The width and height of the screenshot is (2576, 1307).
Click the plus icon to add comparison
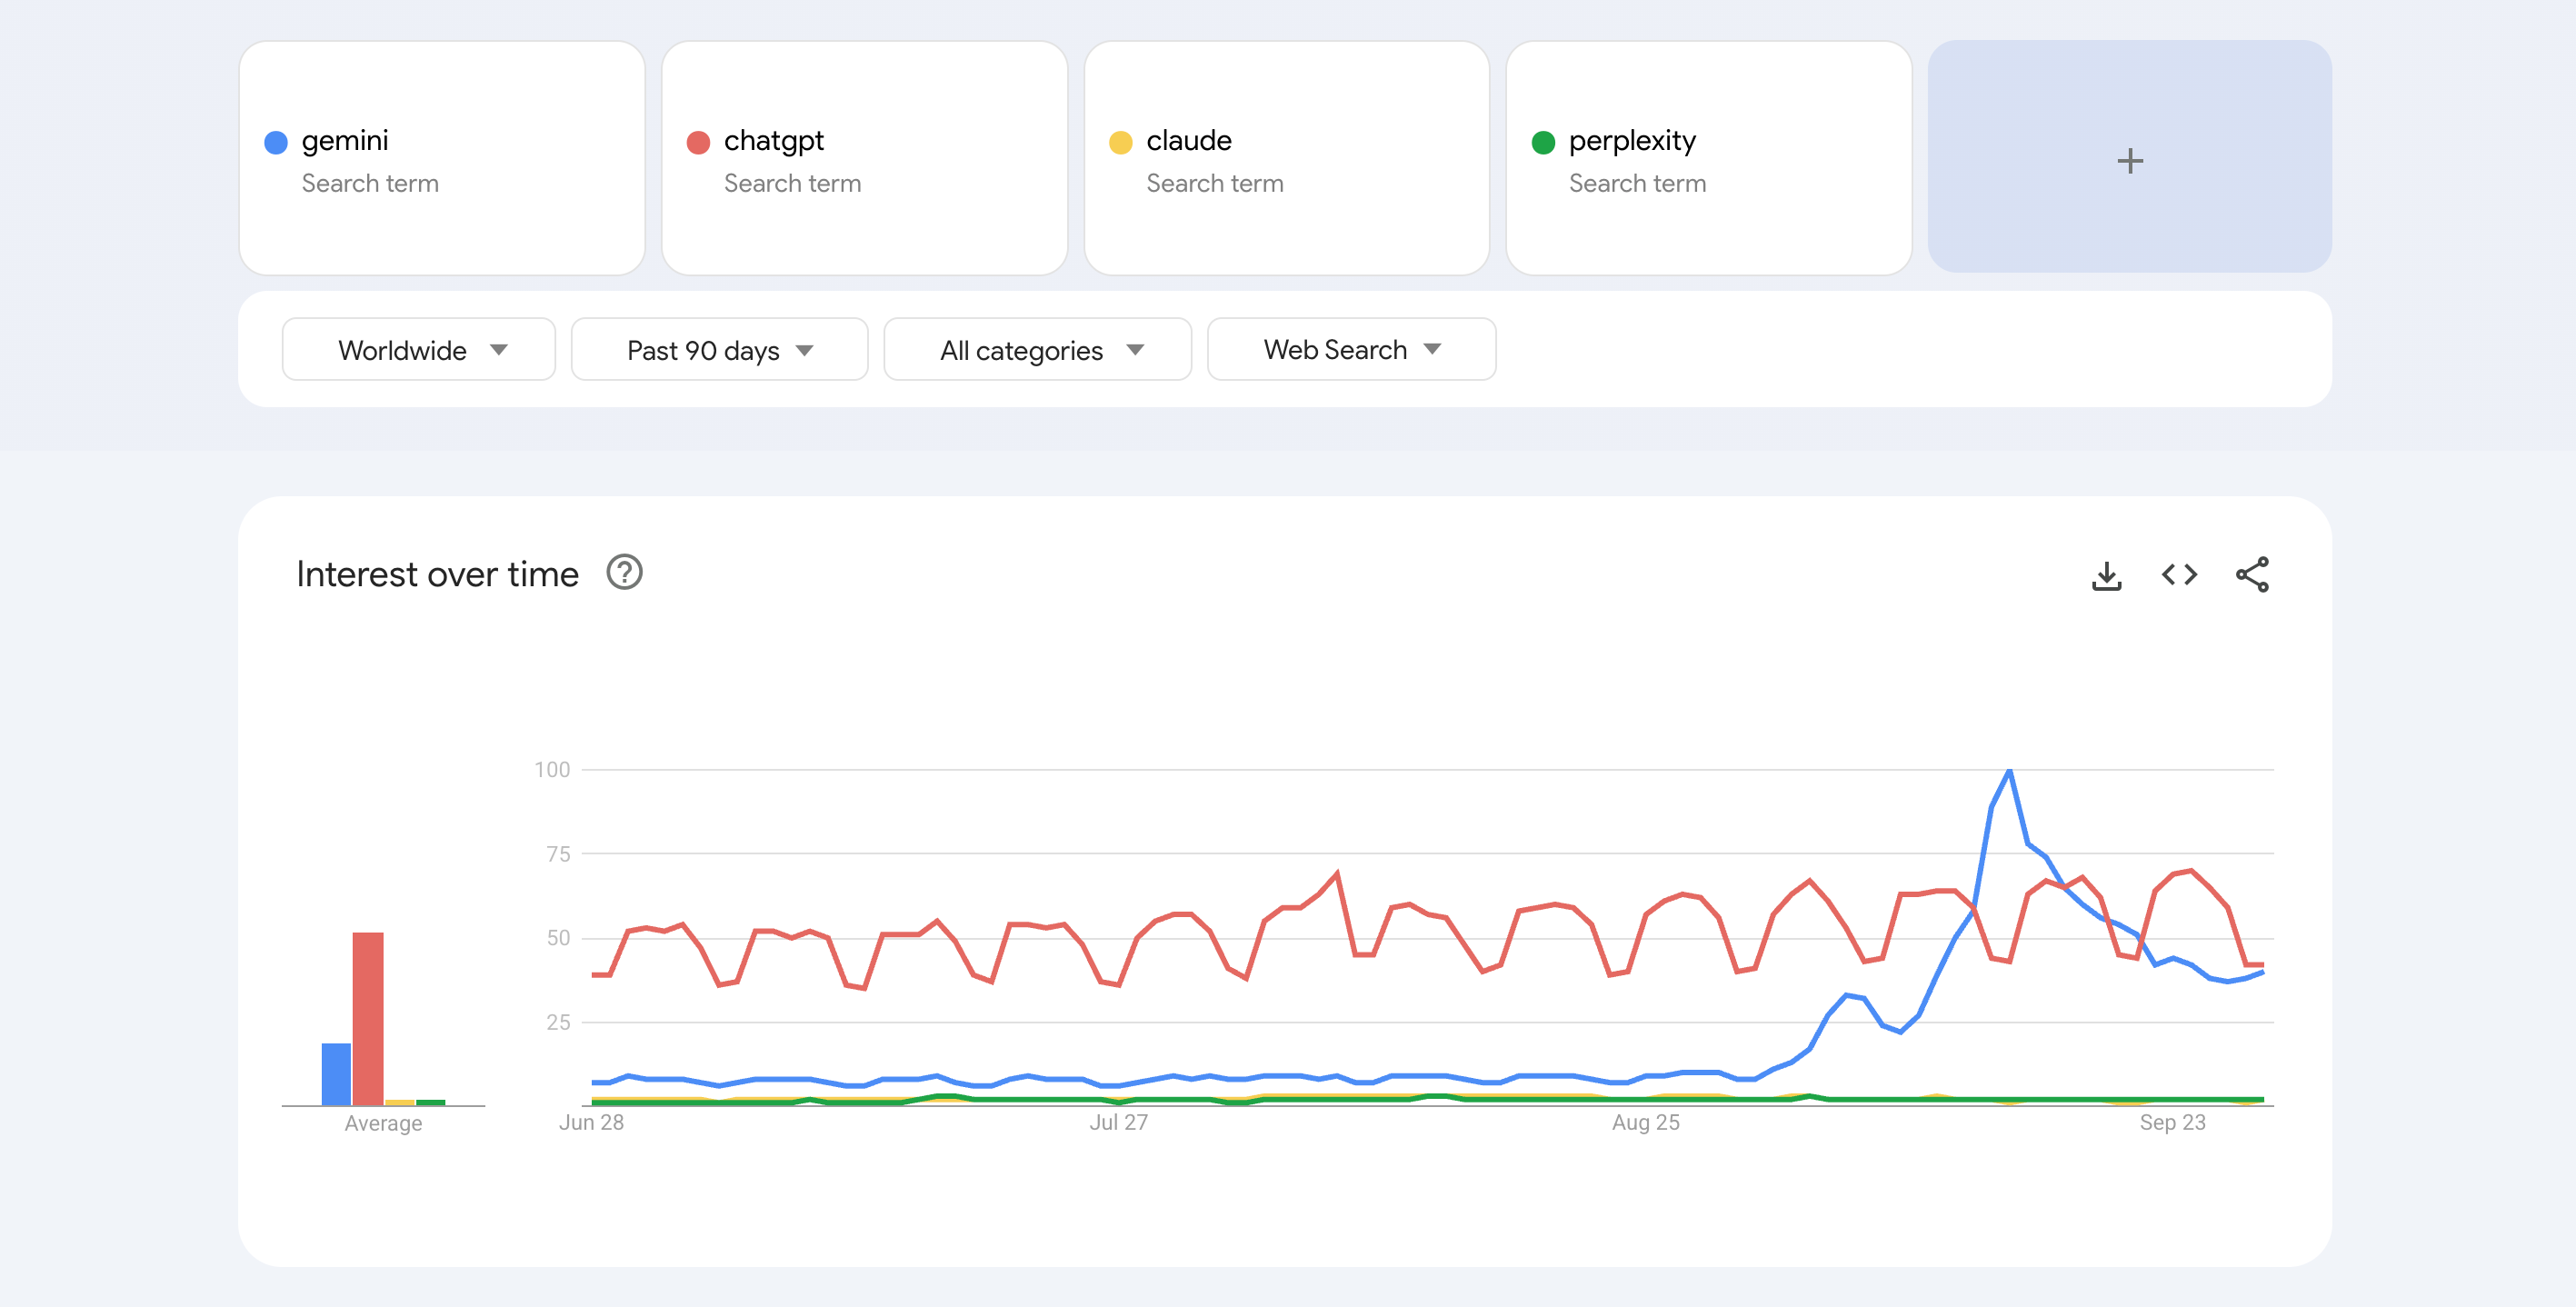click(x=2129, y=160)
